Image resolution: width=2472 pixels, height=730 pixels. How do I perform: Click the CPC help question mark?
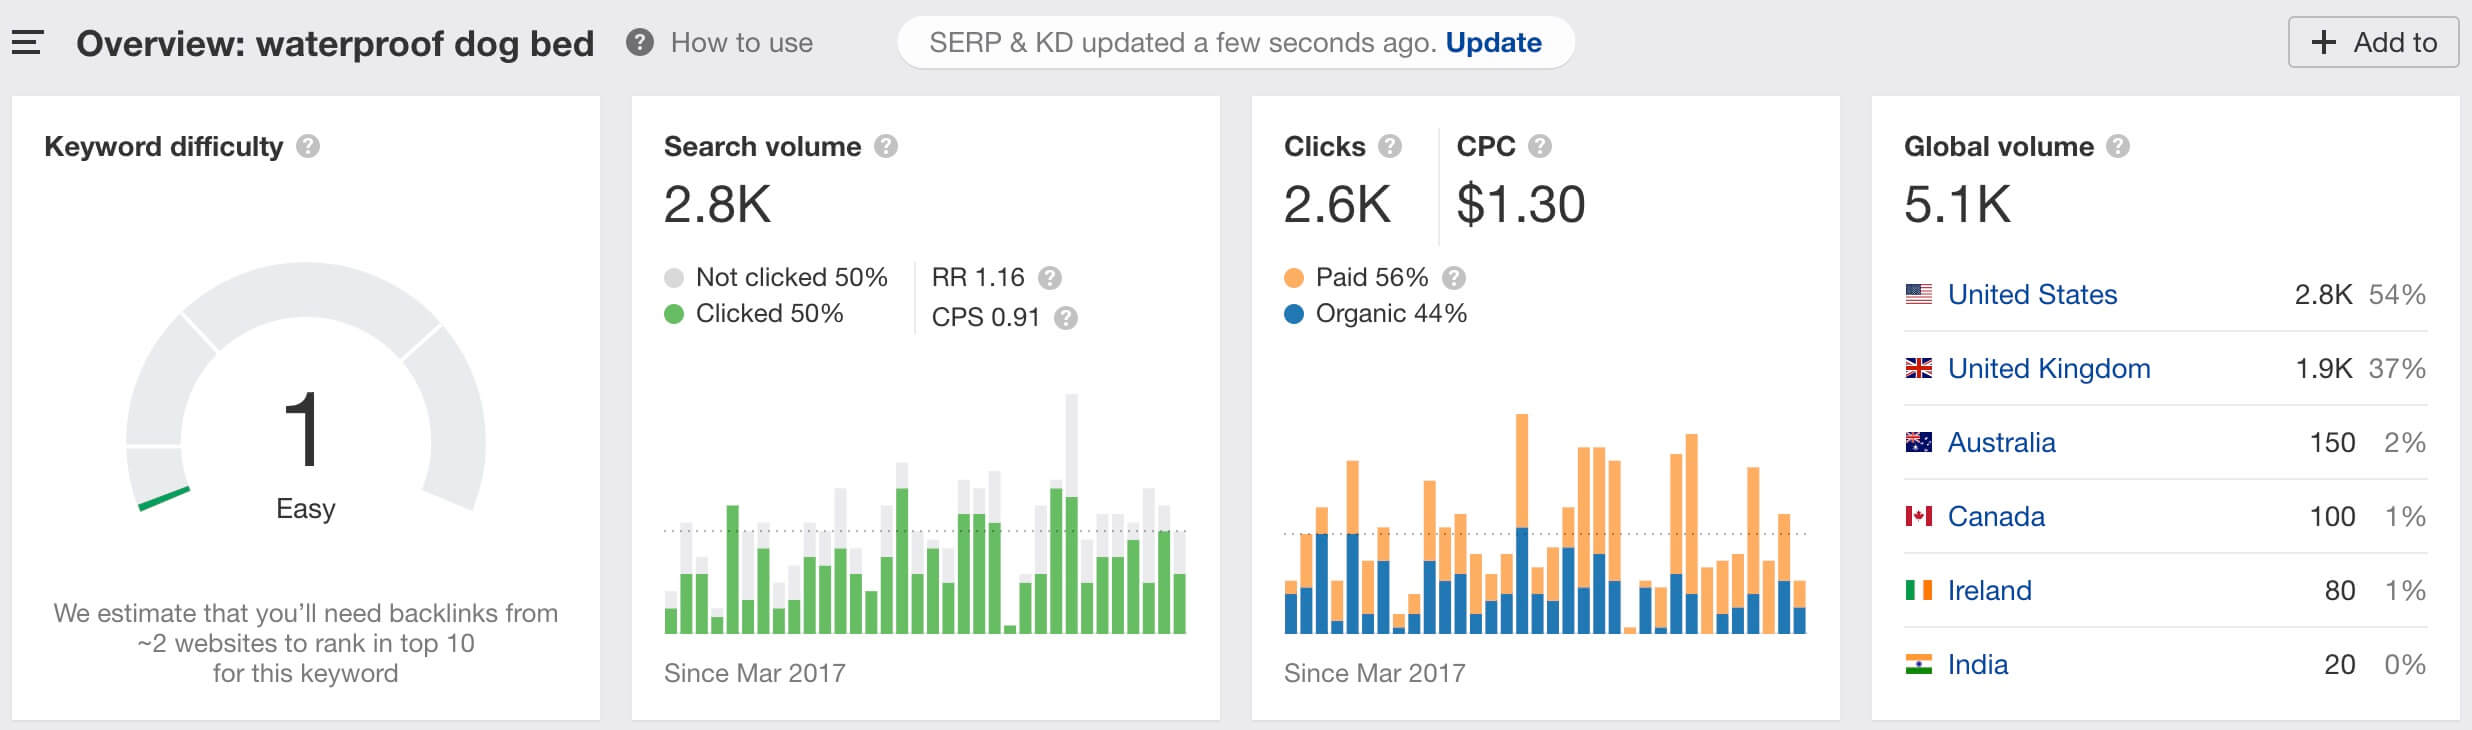click(1540, 146)
